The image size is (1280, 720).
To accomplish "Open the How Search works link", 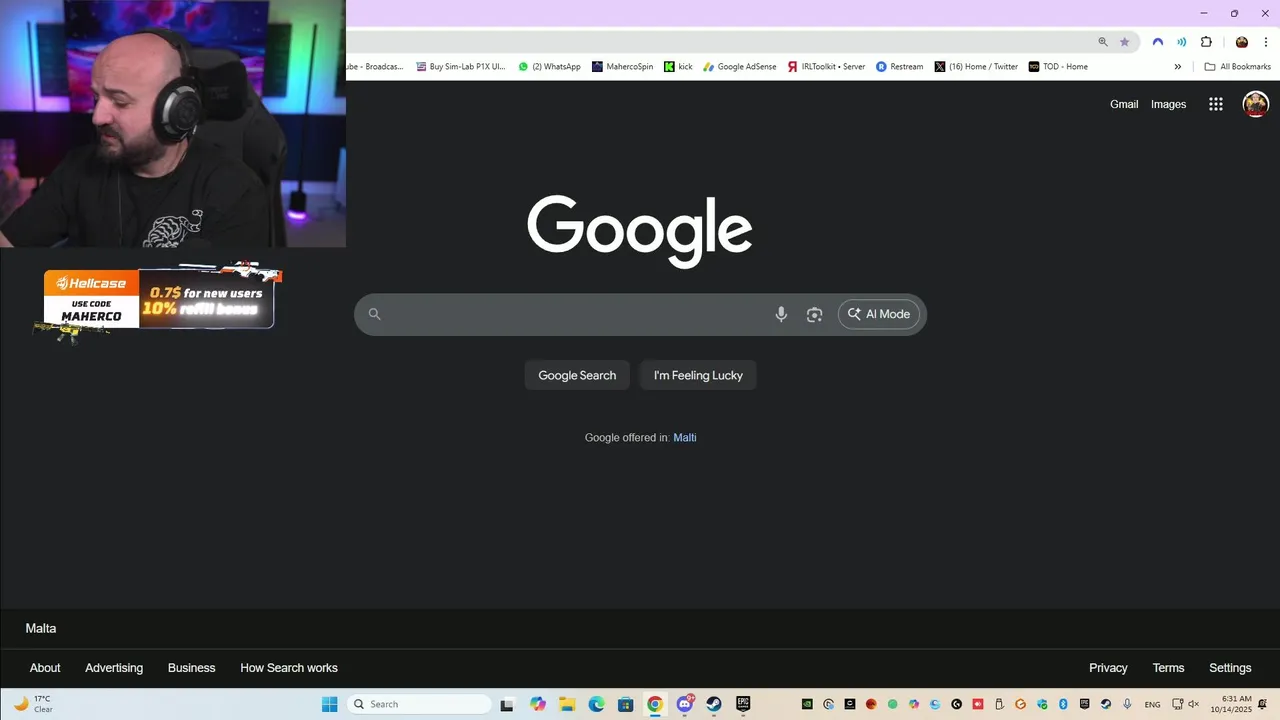I will click(x=289, y=668).
